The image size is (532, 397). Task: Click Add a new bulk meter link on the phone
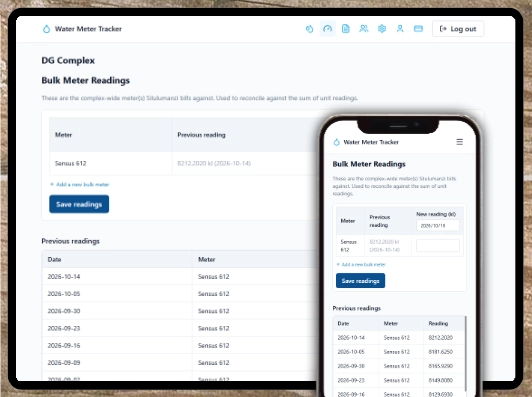pyautogui.click(x=361, y=264)
